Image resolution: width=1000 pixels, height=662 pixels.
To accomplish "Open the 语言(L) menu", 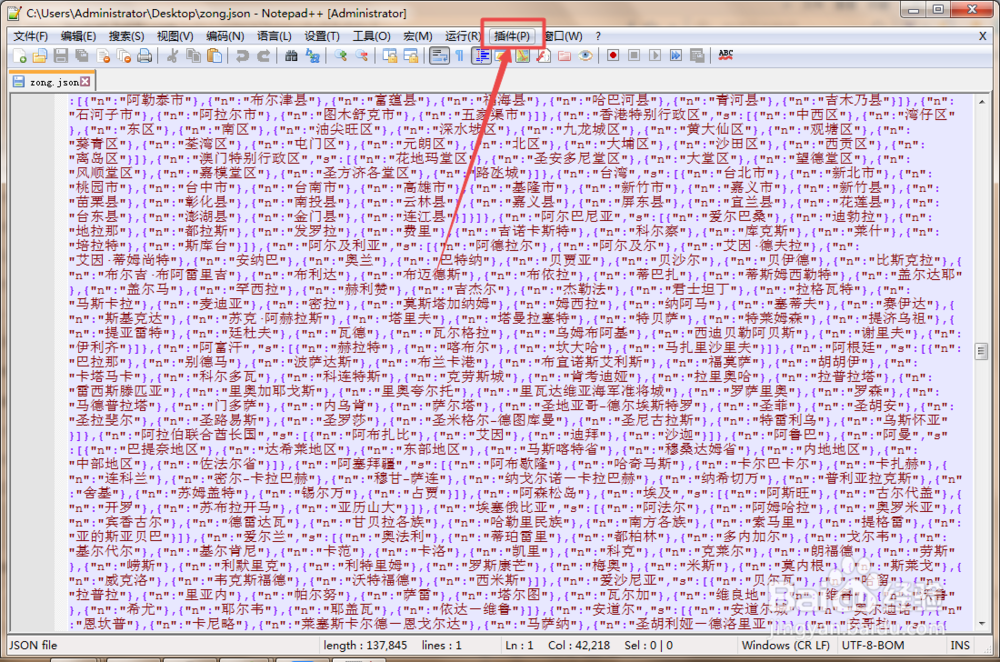I will [274, 36].
